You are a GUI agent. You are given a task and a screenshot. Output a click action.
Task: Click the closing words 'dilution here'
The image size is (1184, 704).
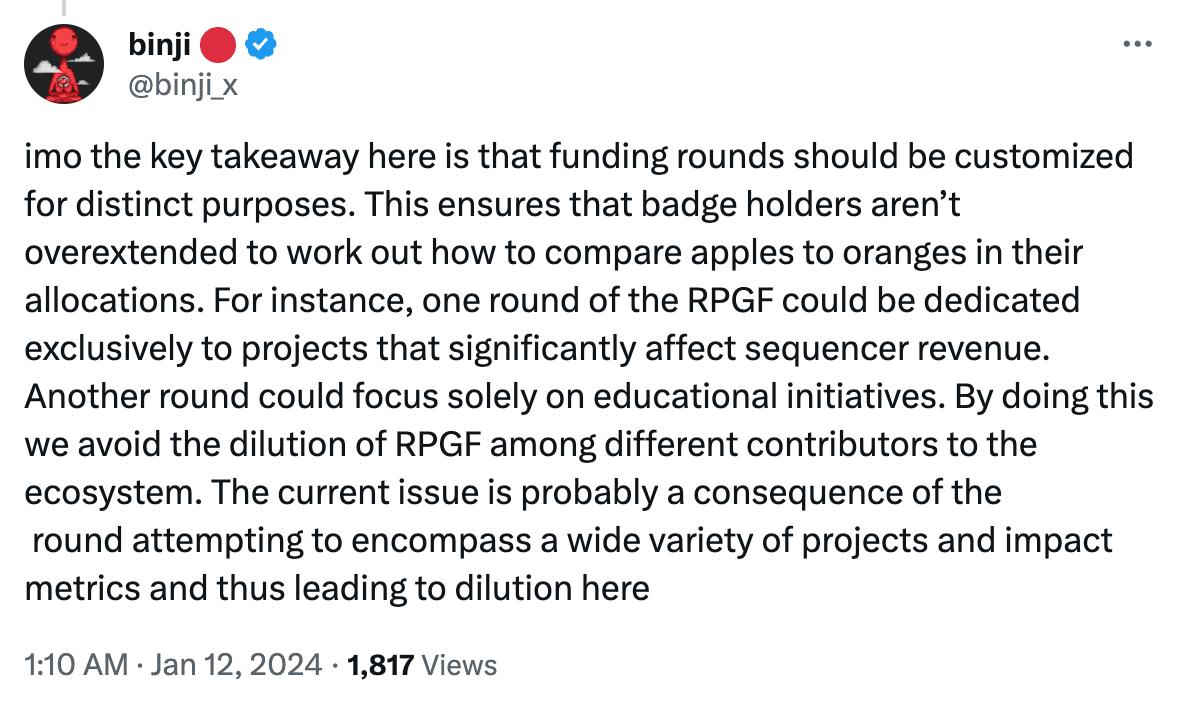[x=552, y=588]
